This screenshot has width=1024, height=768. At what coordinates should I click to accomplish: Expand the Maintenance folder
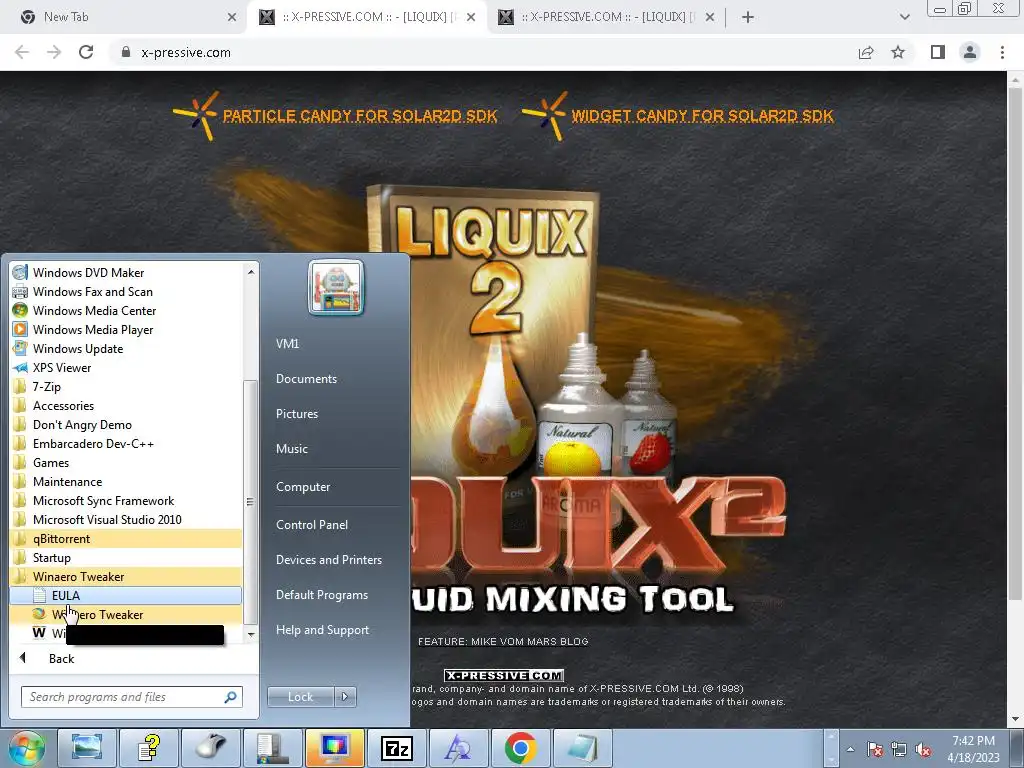click(x=126, y=481)
